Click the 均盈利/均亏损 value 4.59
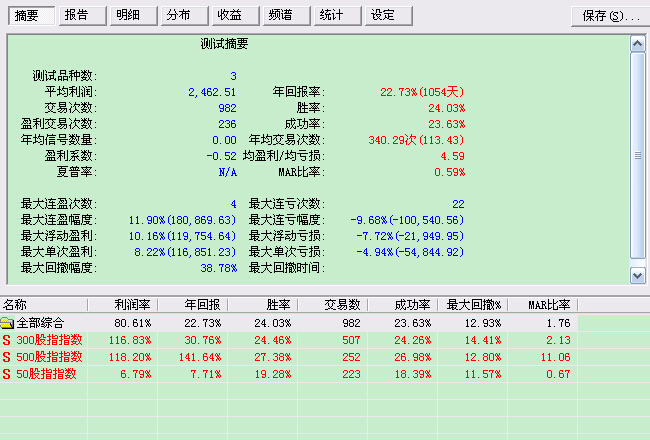Viewport: 650px width, 440px height. (x=452, y=156)
